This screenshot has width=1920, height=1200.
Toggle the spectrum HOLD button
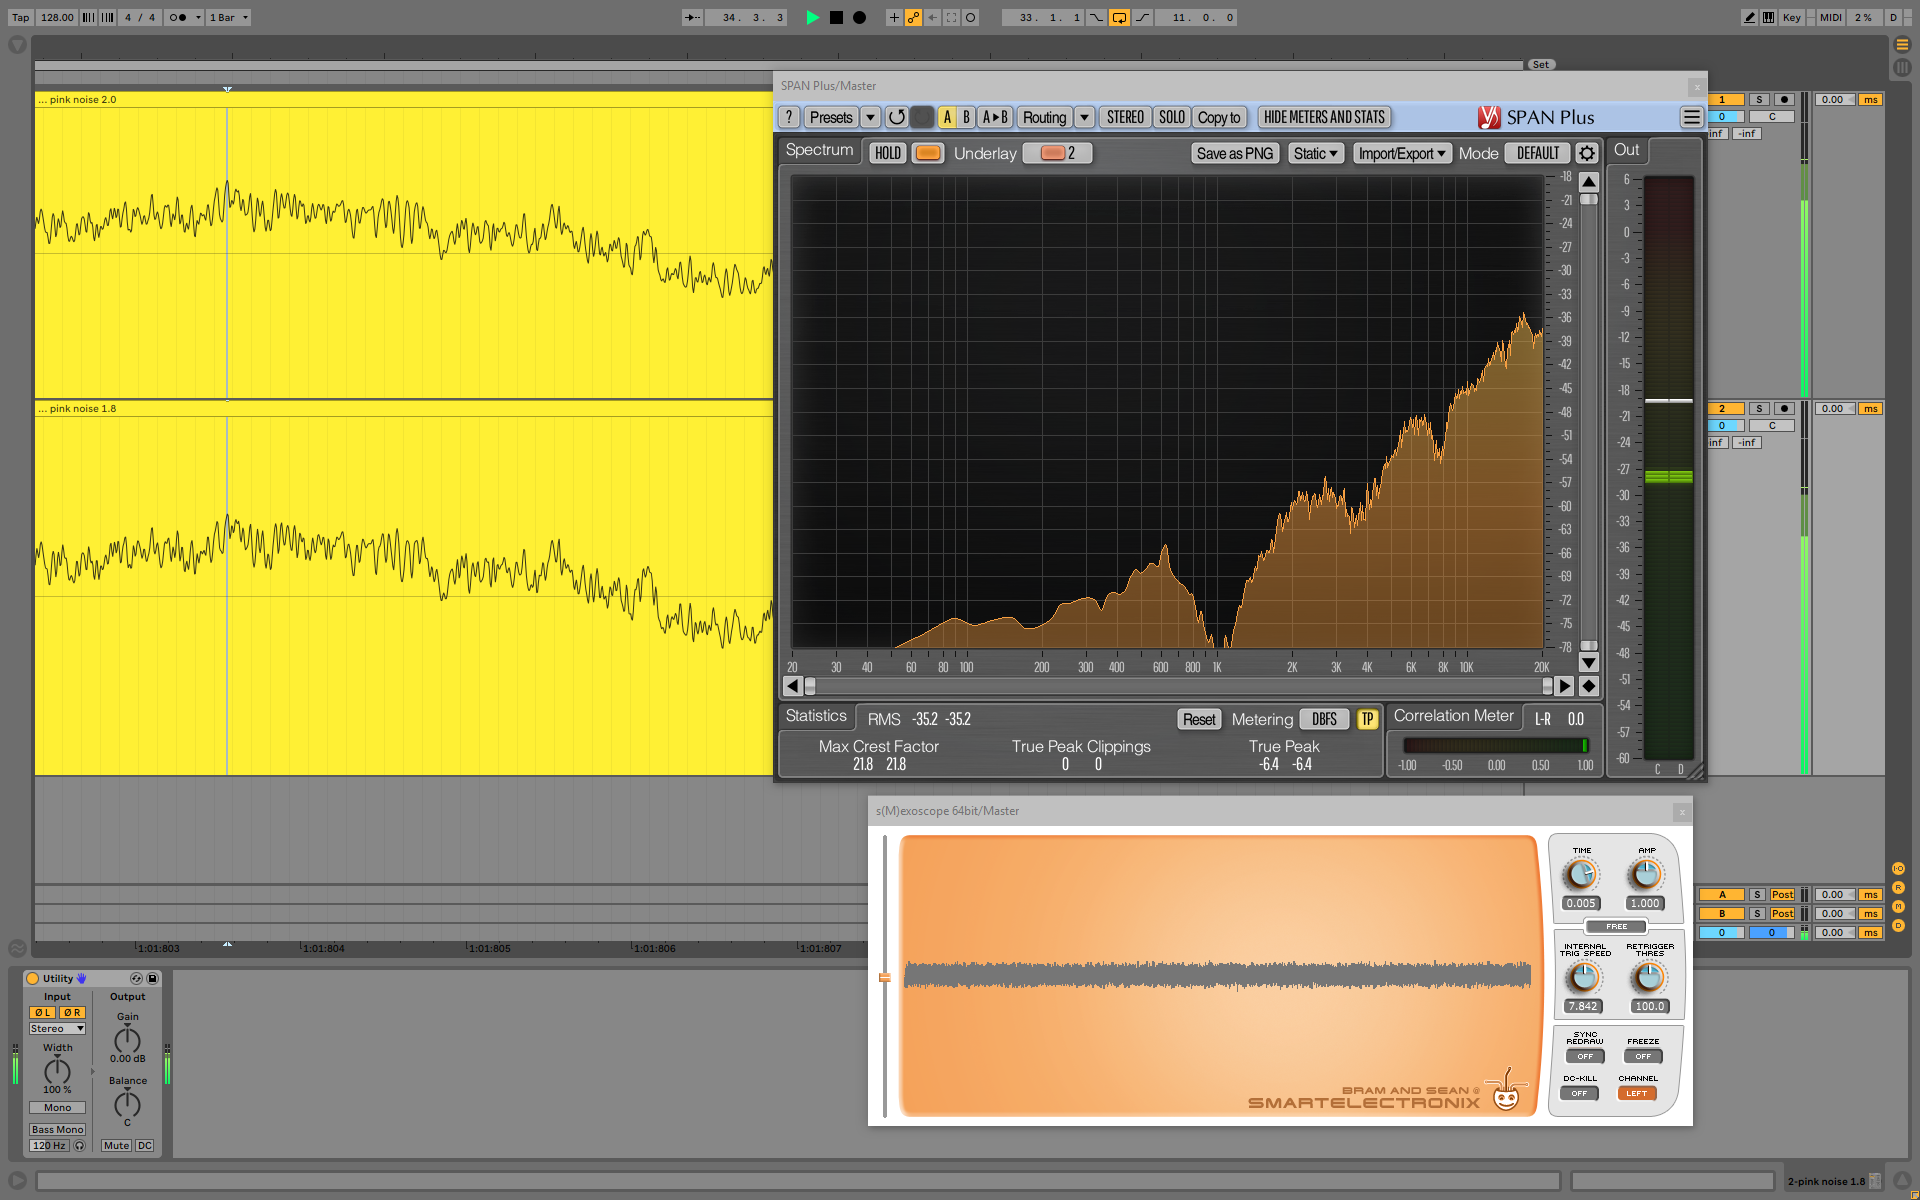(887, 153)
